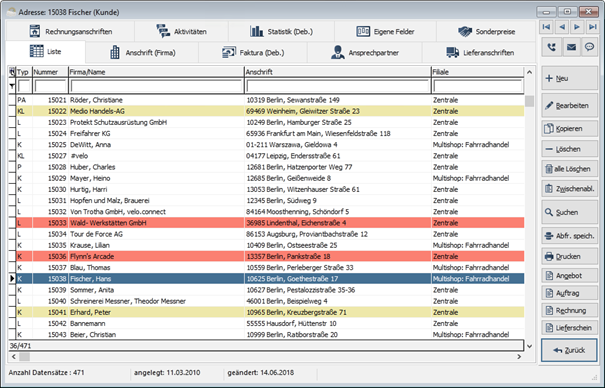Click the horizontal scrollbar right arrow
605x388 pixels.
[x=519, y=357]
